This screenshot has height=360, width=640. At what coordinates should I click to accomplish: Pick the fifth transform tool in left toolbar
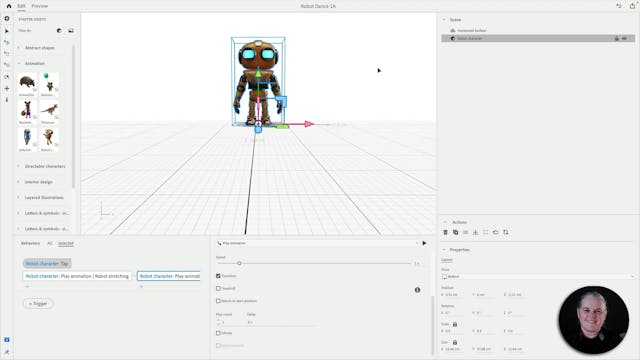[7, 65]
